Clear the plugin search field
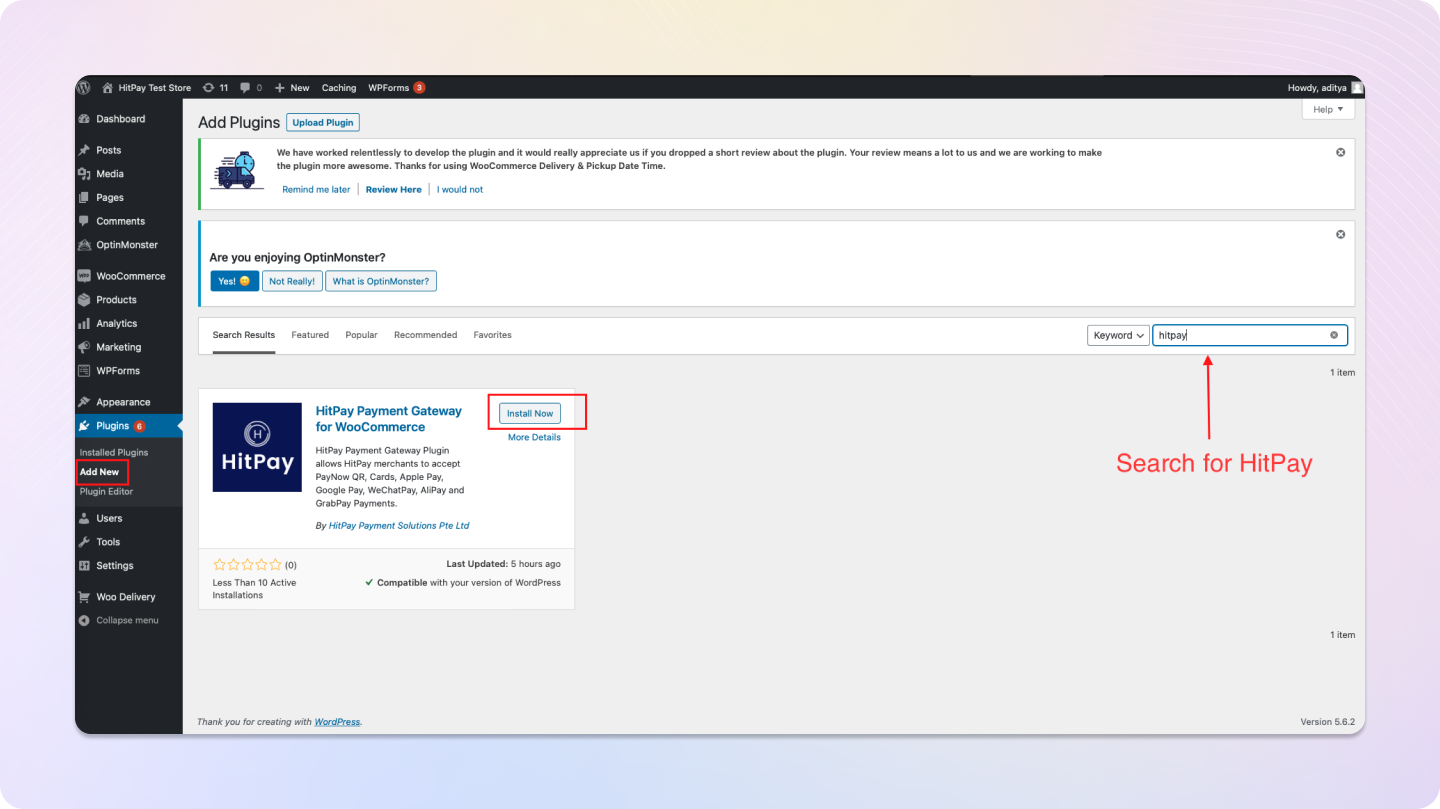1440x809 pixels. (1334, 335)
